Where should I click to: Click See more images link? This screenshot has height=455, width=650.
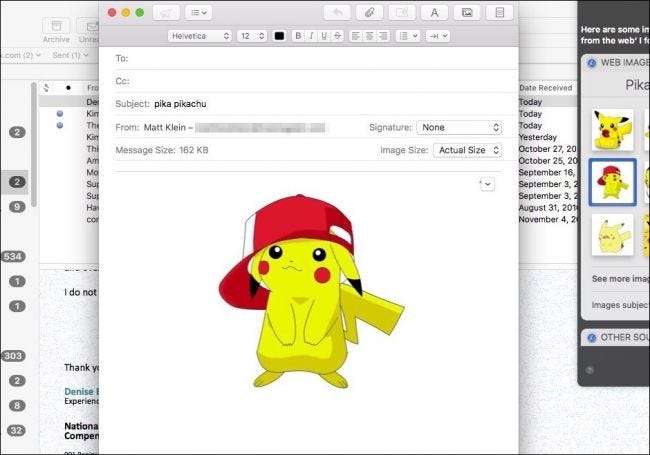(621, 279)
